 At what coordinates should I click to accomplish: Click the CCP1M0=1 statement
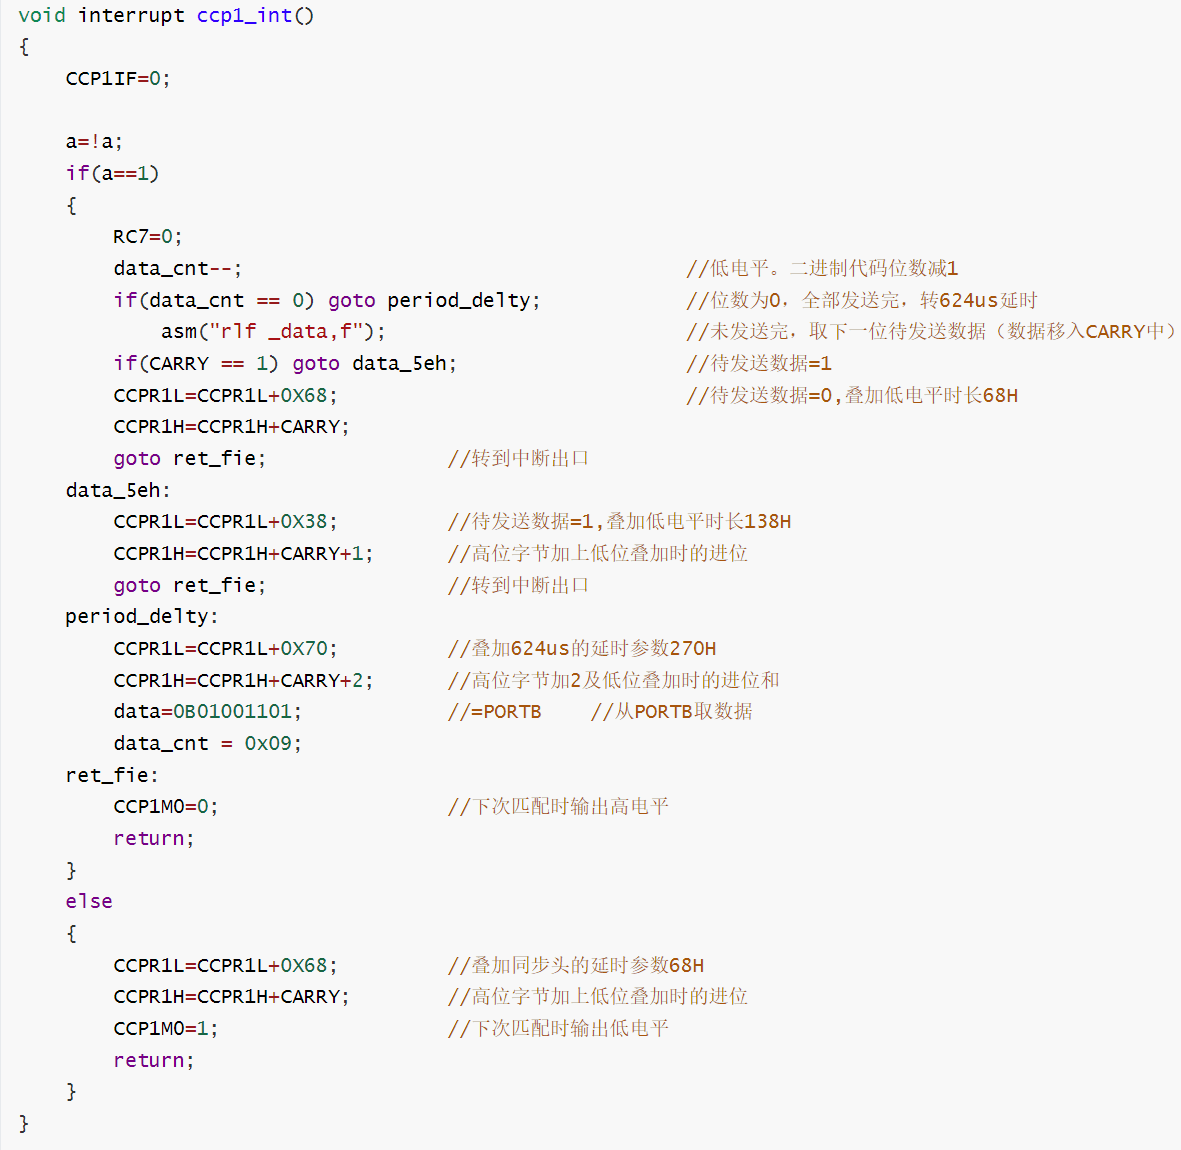pyautogui.click(x=165, y=1028)
